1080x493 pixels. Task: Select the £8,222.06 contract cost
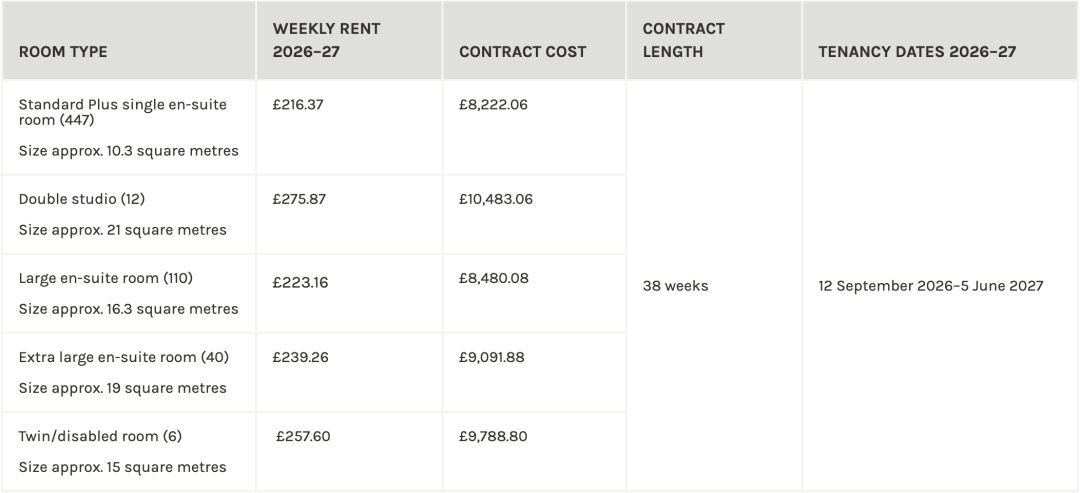[492, 105]
